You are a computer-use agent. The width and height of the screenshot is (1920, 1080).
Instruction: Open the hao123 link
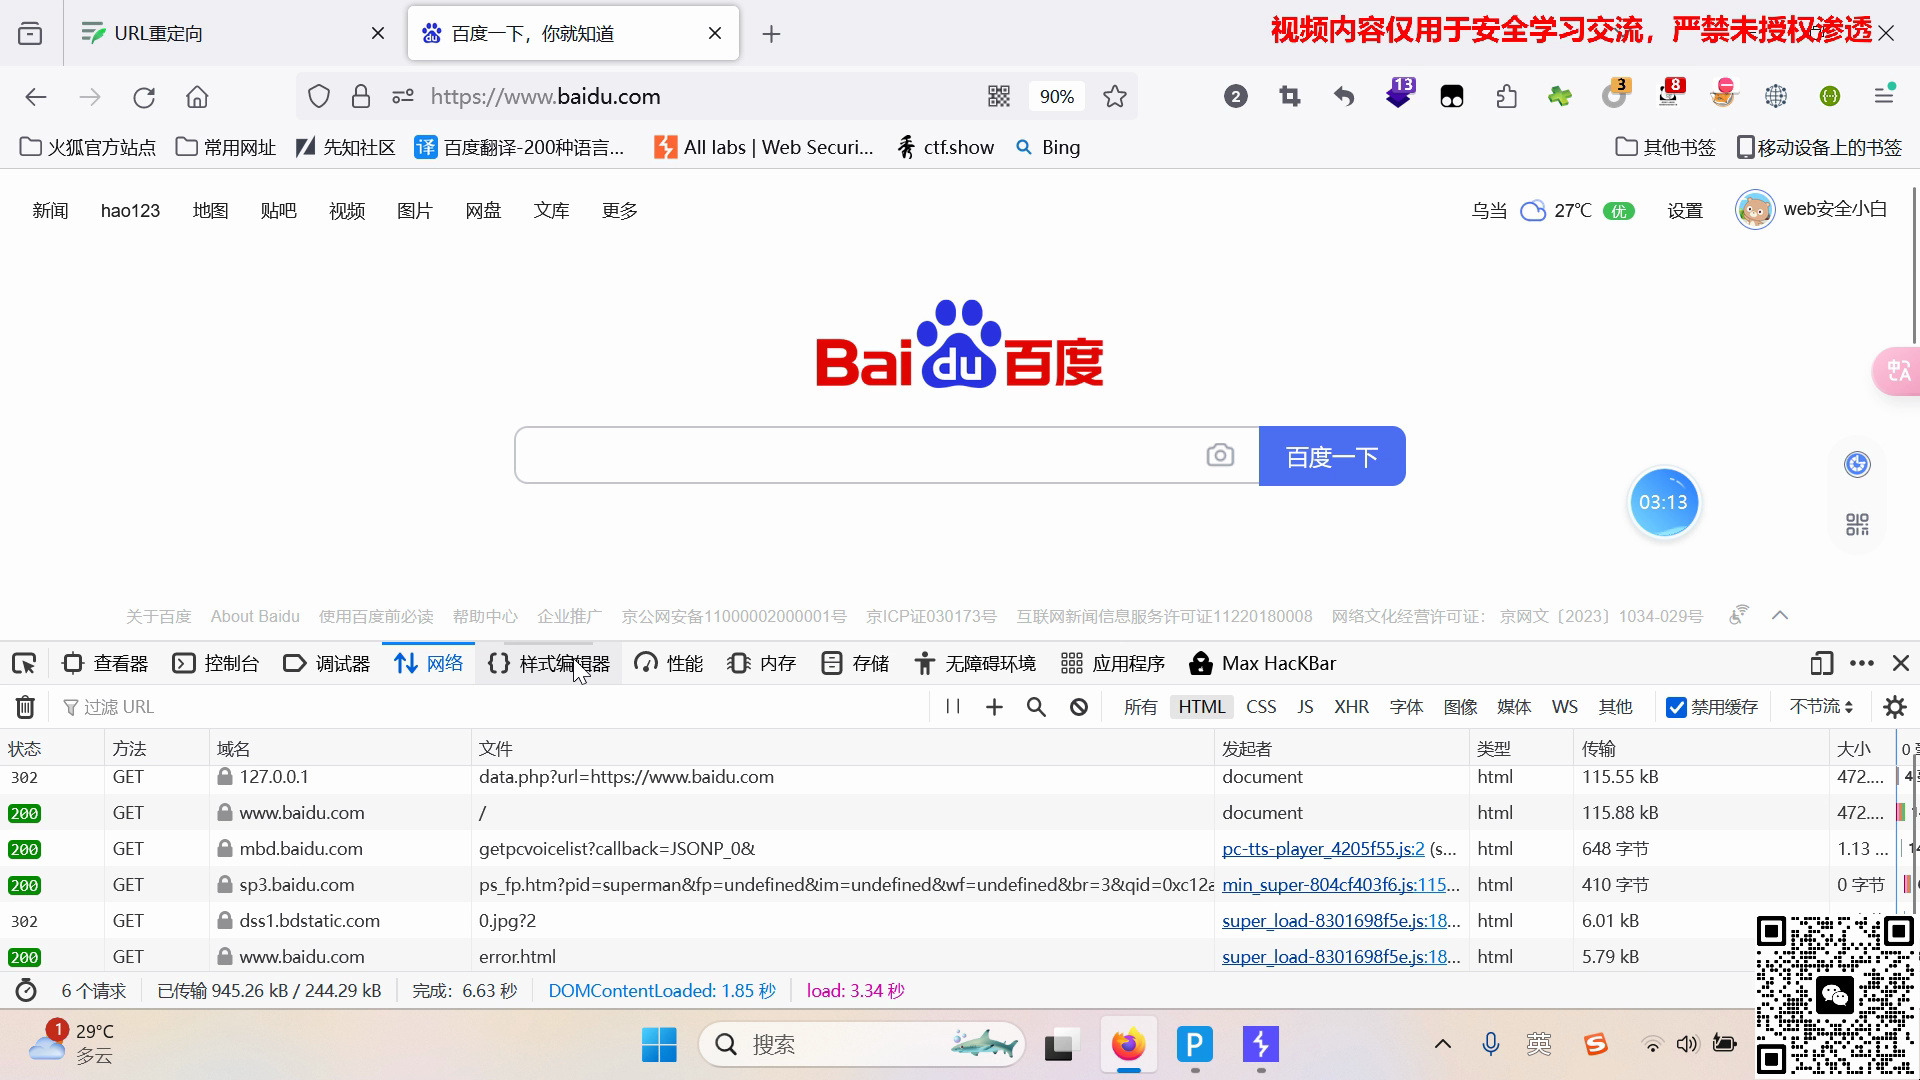coord(130,211)
